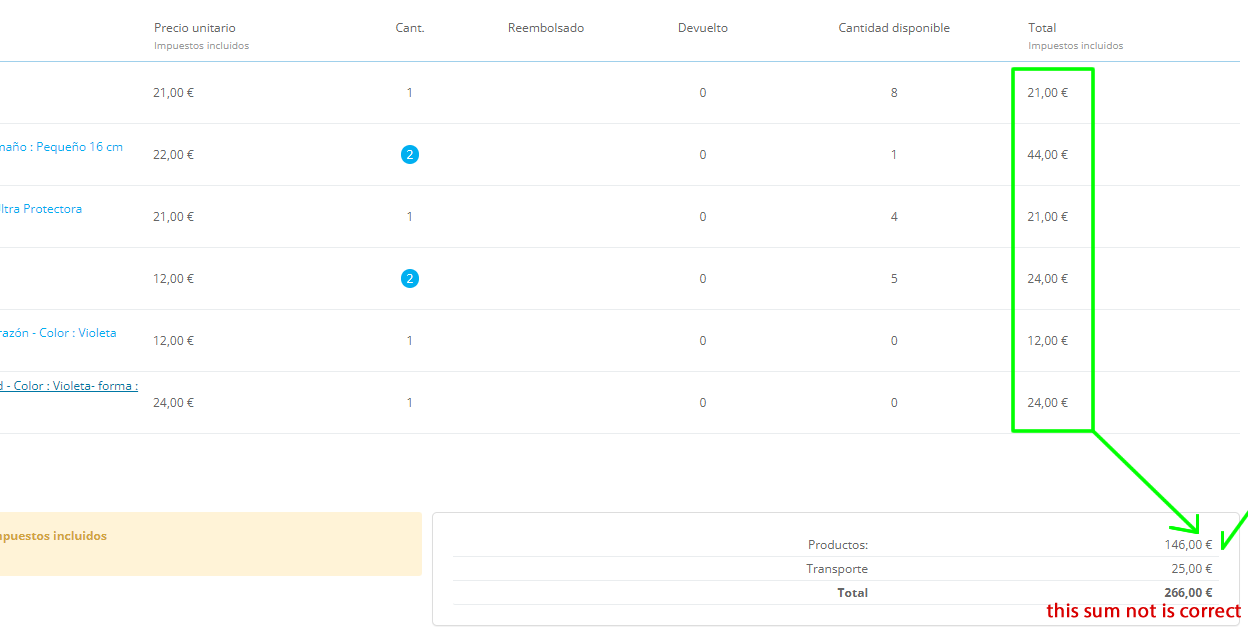Click the 'Cantidad disponible' column header

click(894, 28)
